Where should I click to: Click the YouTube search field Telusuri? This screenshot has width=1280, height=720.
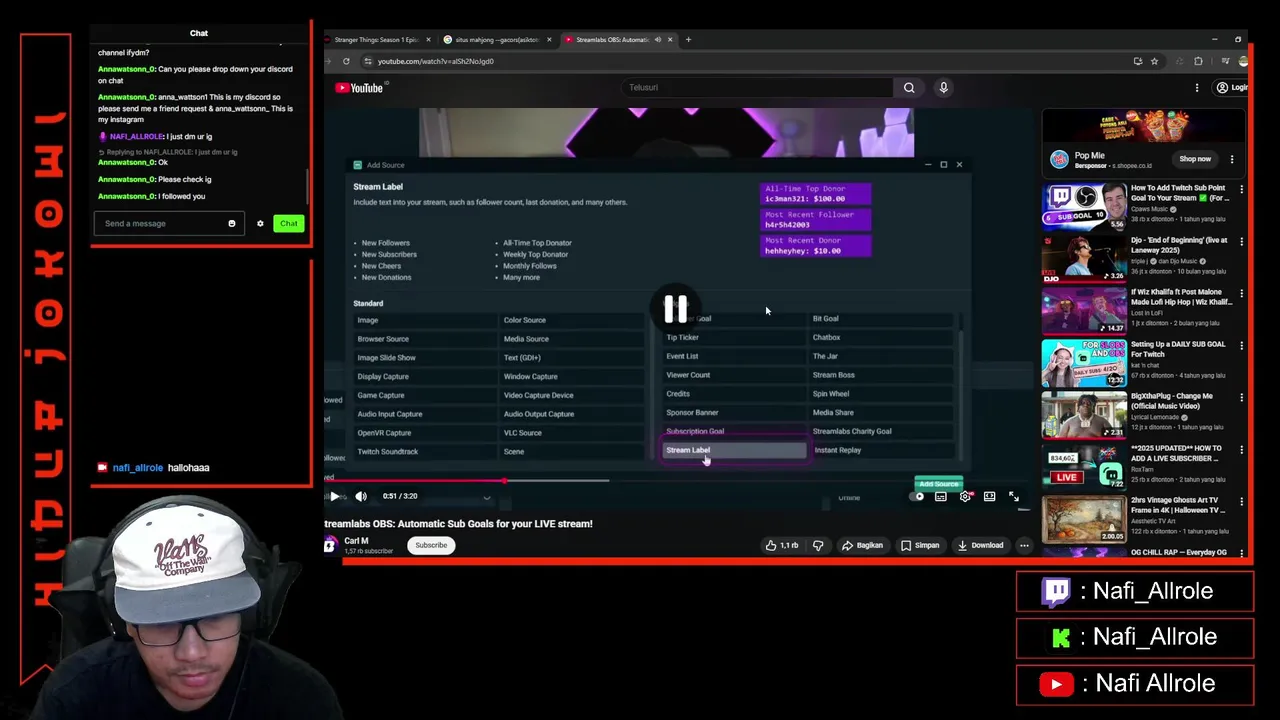[755, 88]
